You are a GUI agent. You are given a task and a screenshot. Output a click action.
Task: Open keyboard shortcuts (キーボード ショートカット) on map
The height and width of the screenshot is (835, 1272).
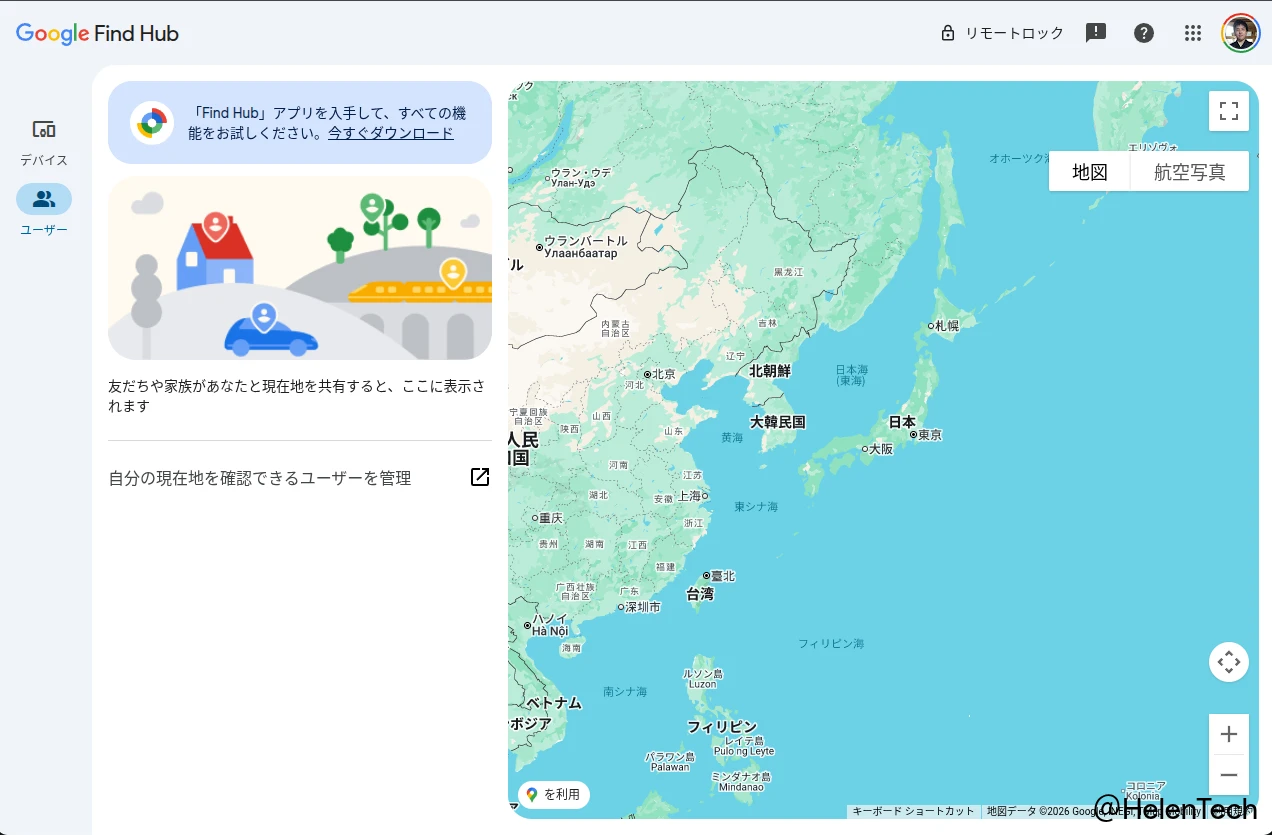point(912,811)
